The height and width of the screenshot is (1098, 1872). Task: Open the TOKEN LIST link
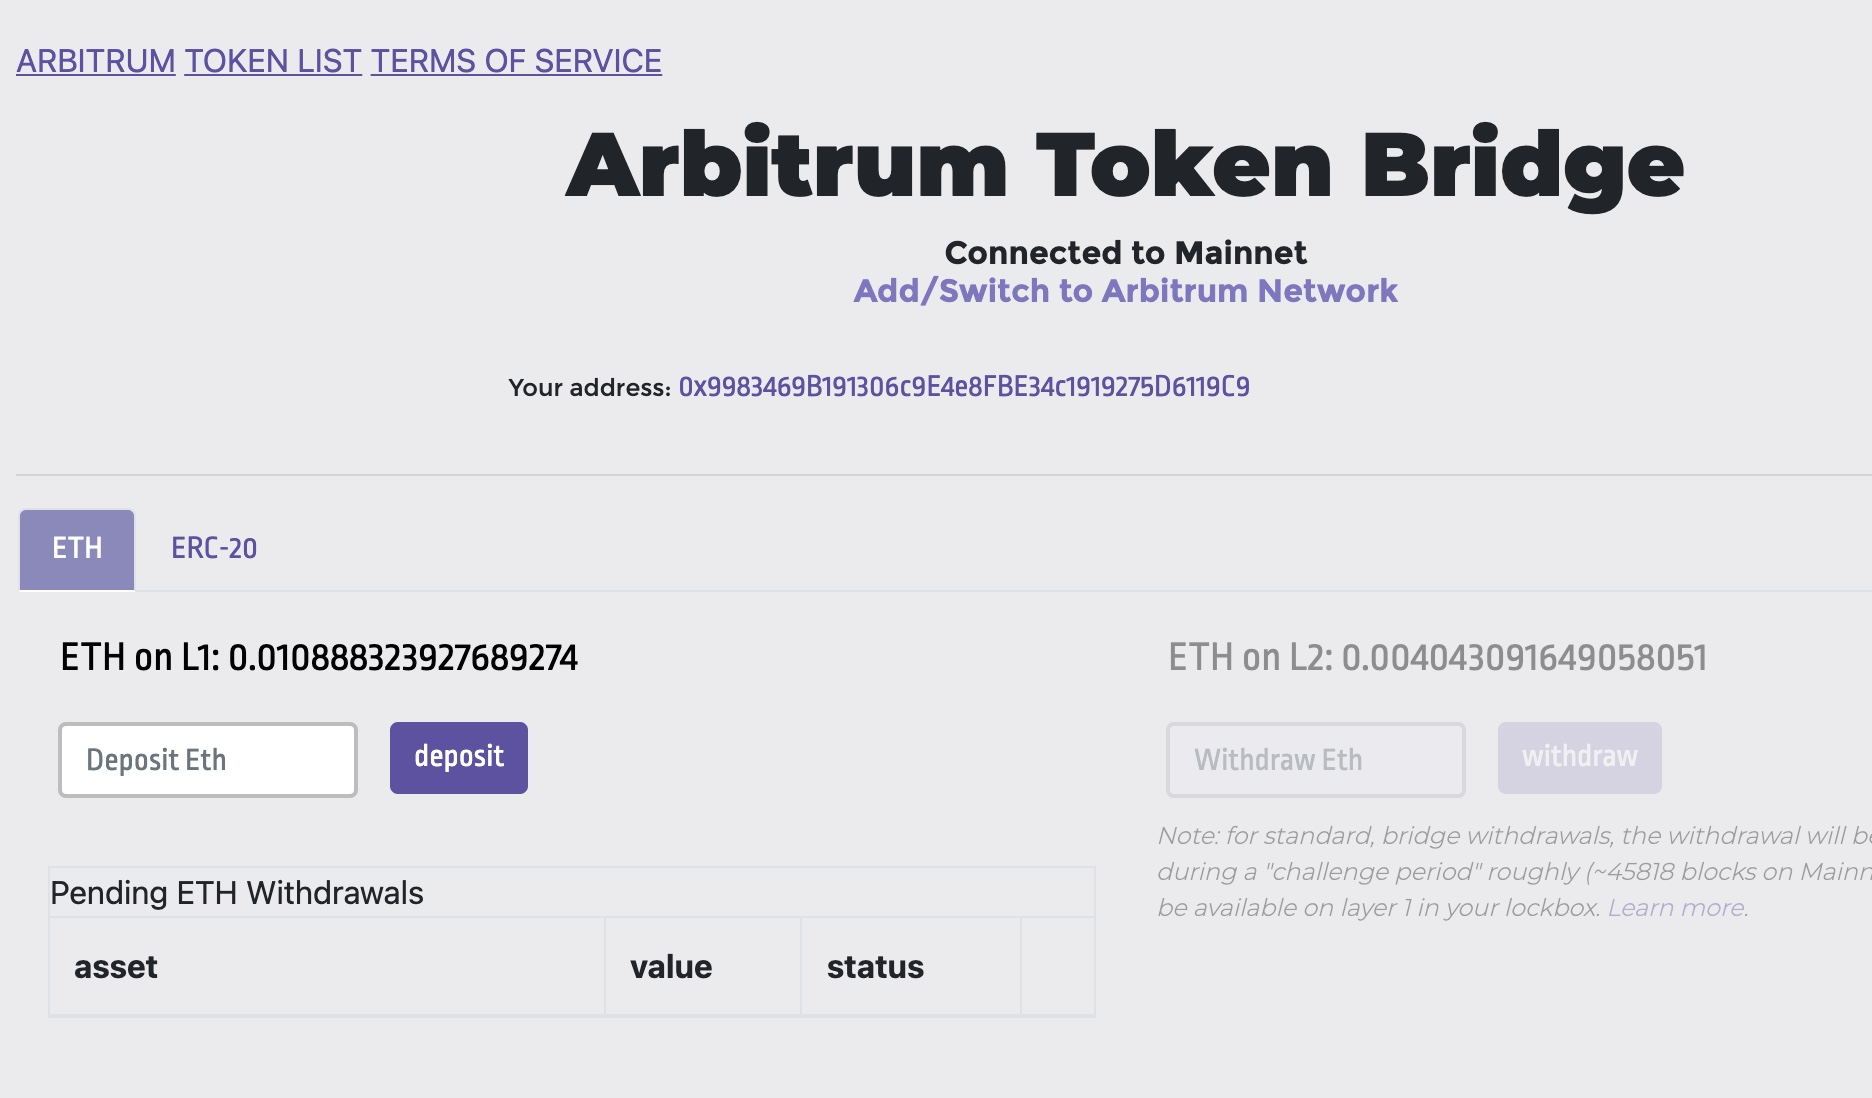click(273, 61)
